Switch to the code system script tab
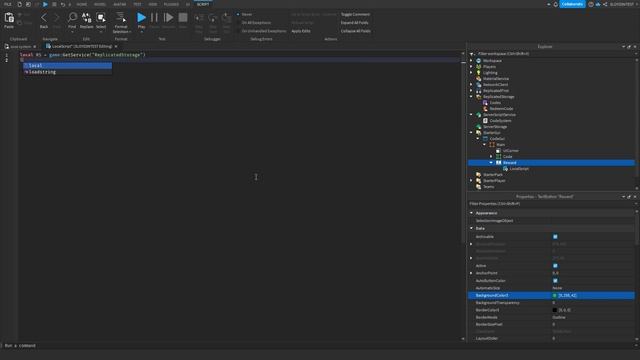 tap(20, 47)
